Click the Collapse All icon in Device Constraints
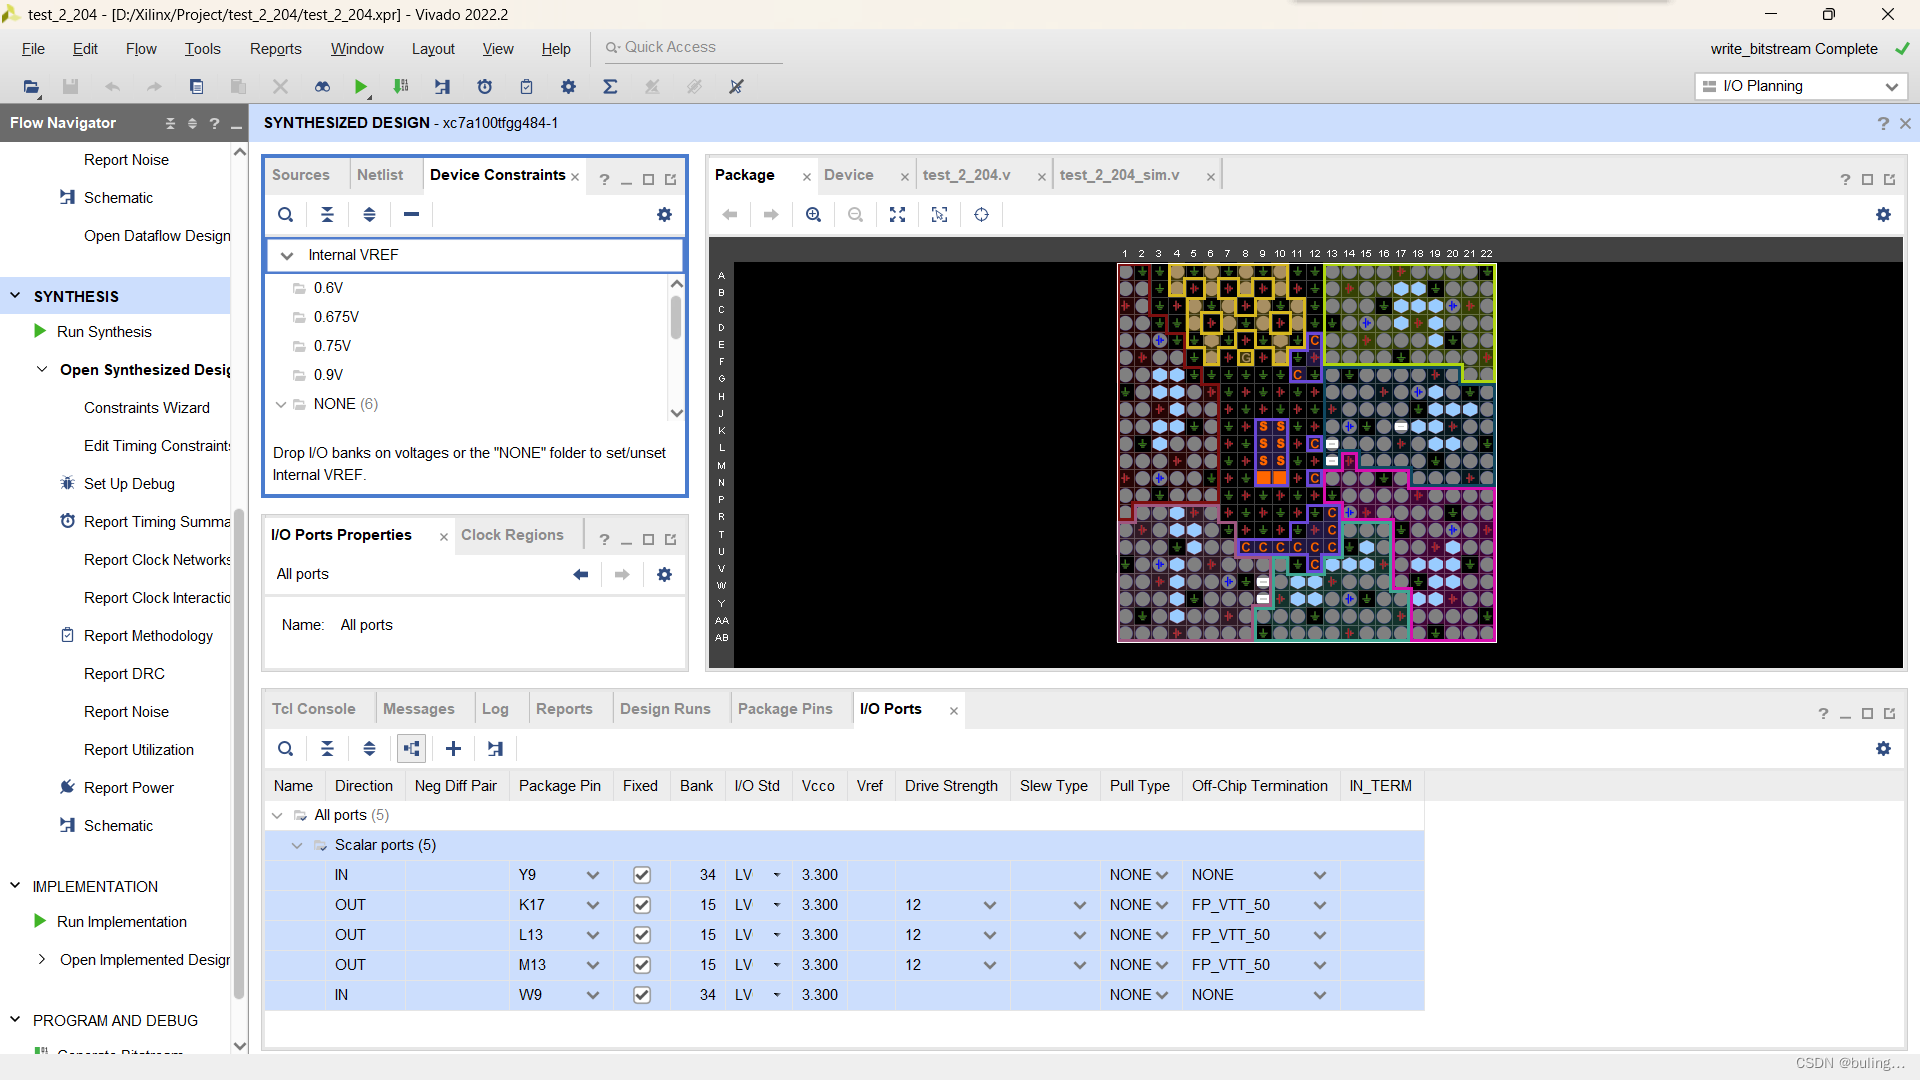 327,215
